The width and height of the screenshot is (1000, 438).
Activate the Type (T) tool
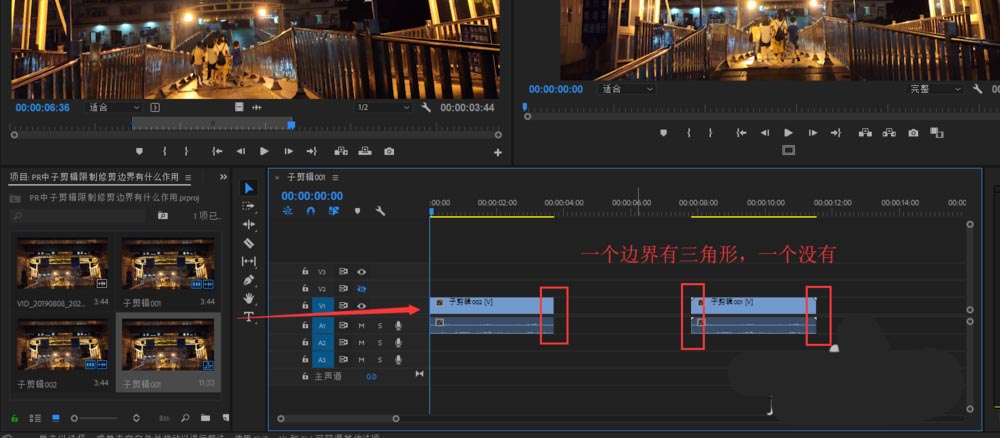pos(249,317)
